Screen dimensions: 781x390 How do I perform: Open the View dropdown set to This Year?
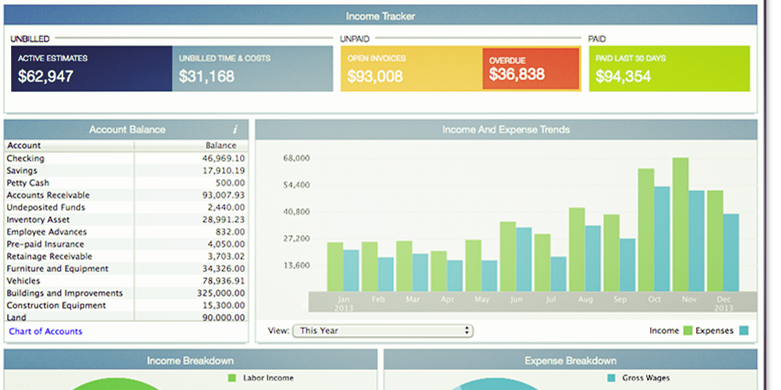click(x=383, y=331)
